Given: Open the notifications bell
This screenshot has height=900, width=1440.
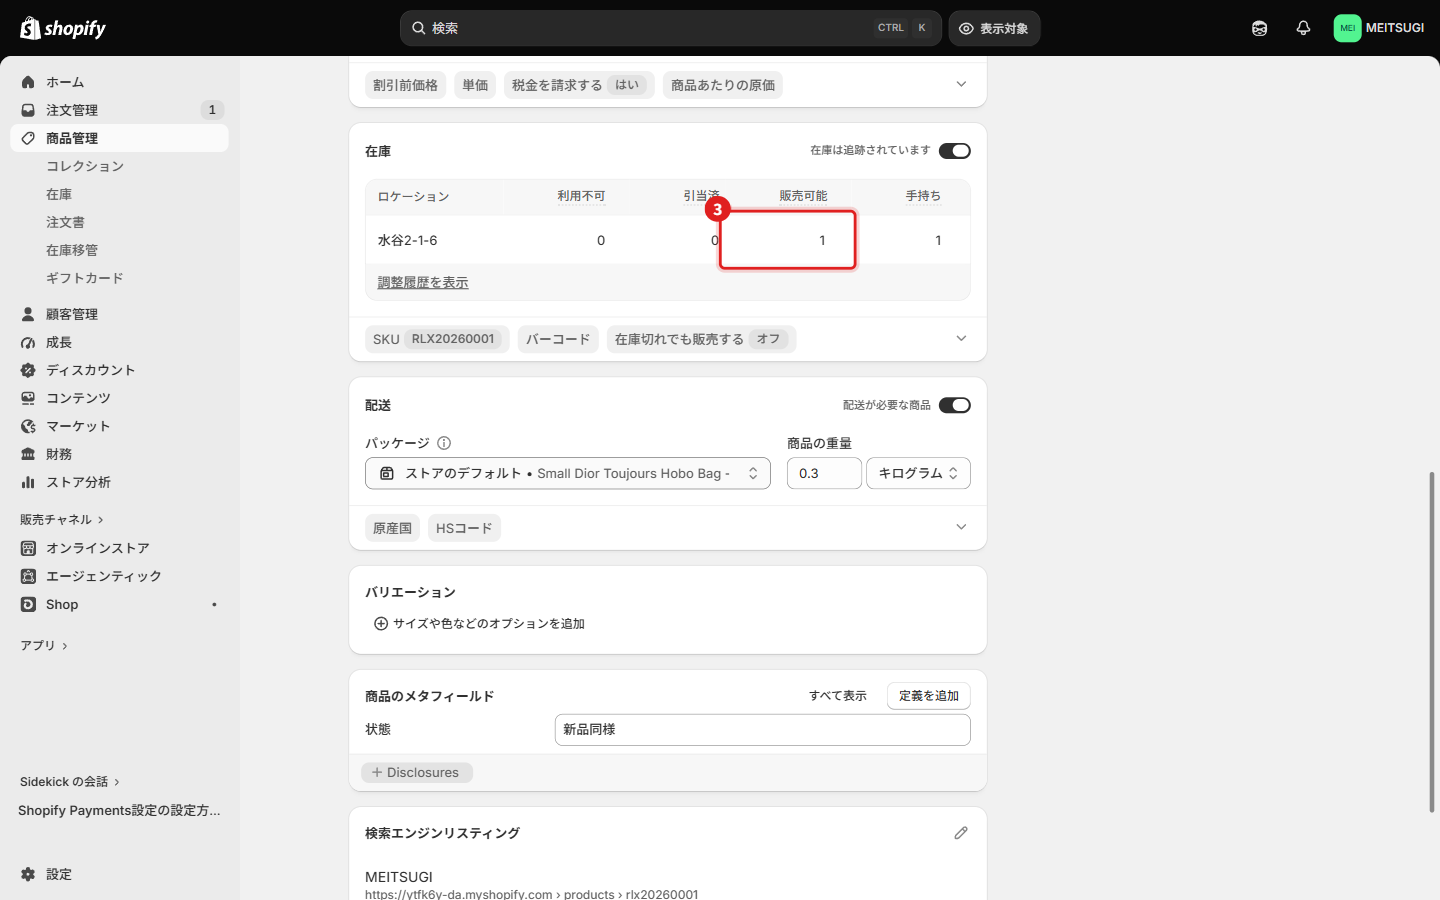Looking at the screenshot, I should point(1303,28).
